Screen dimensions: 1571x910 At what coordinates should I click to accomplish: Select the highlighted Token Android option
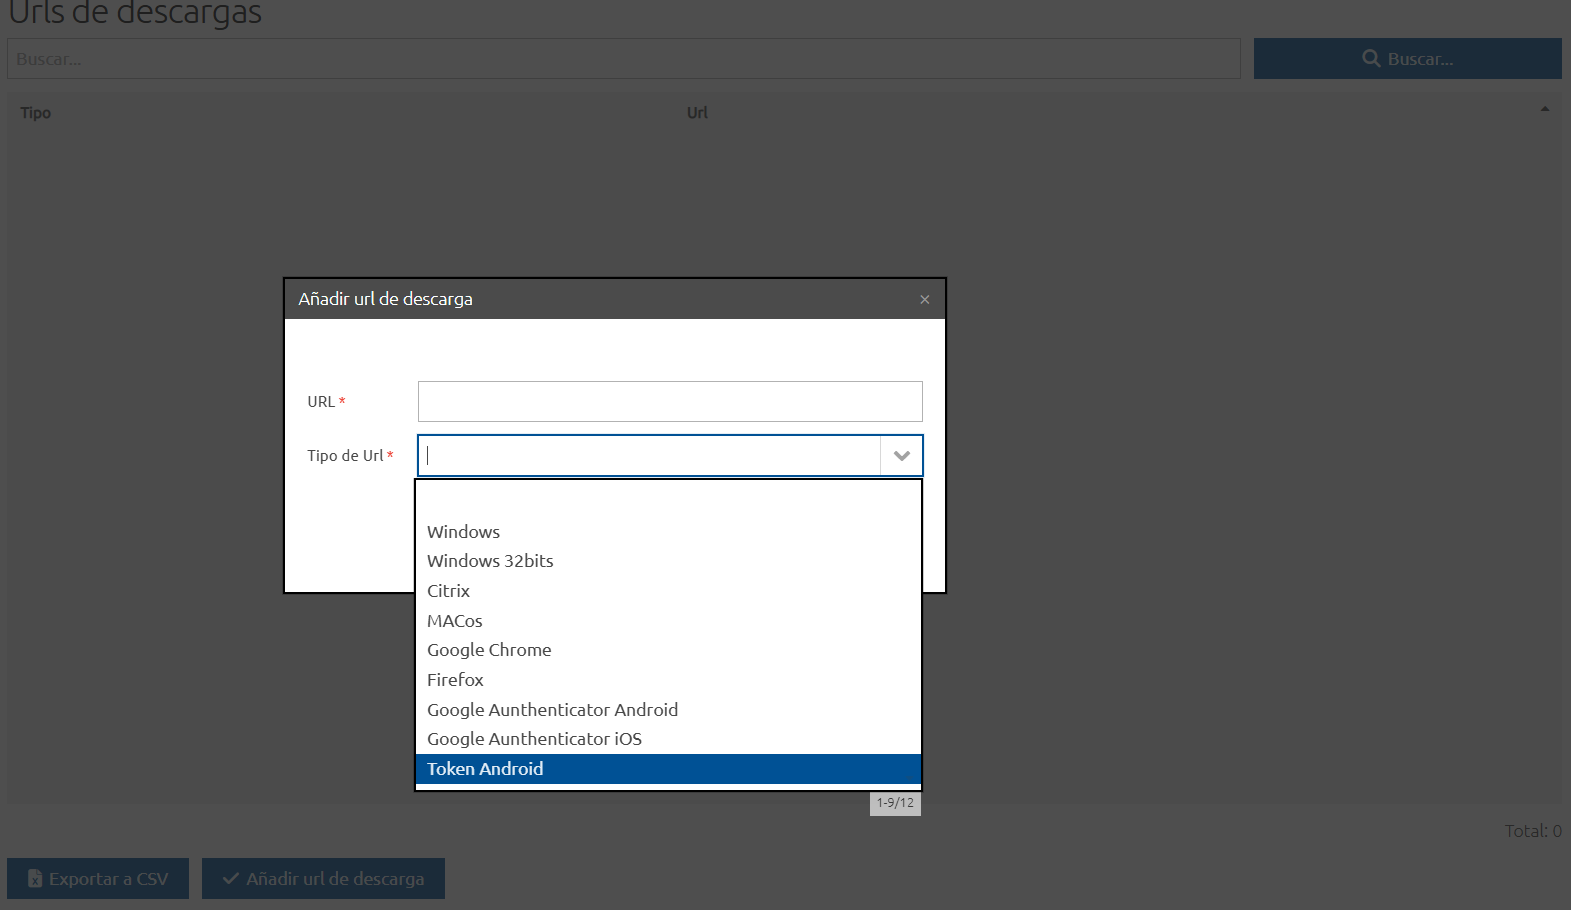[668, 769]
